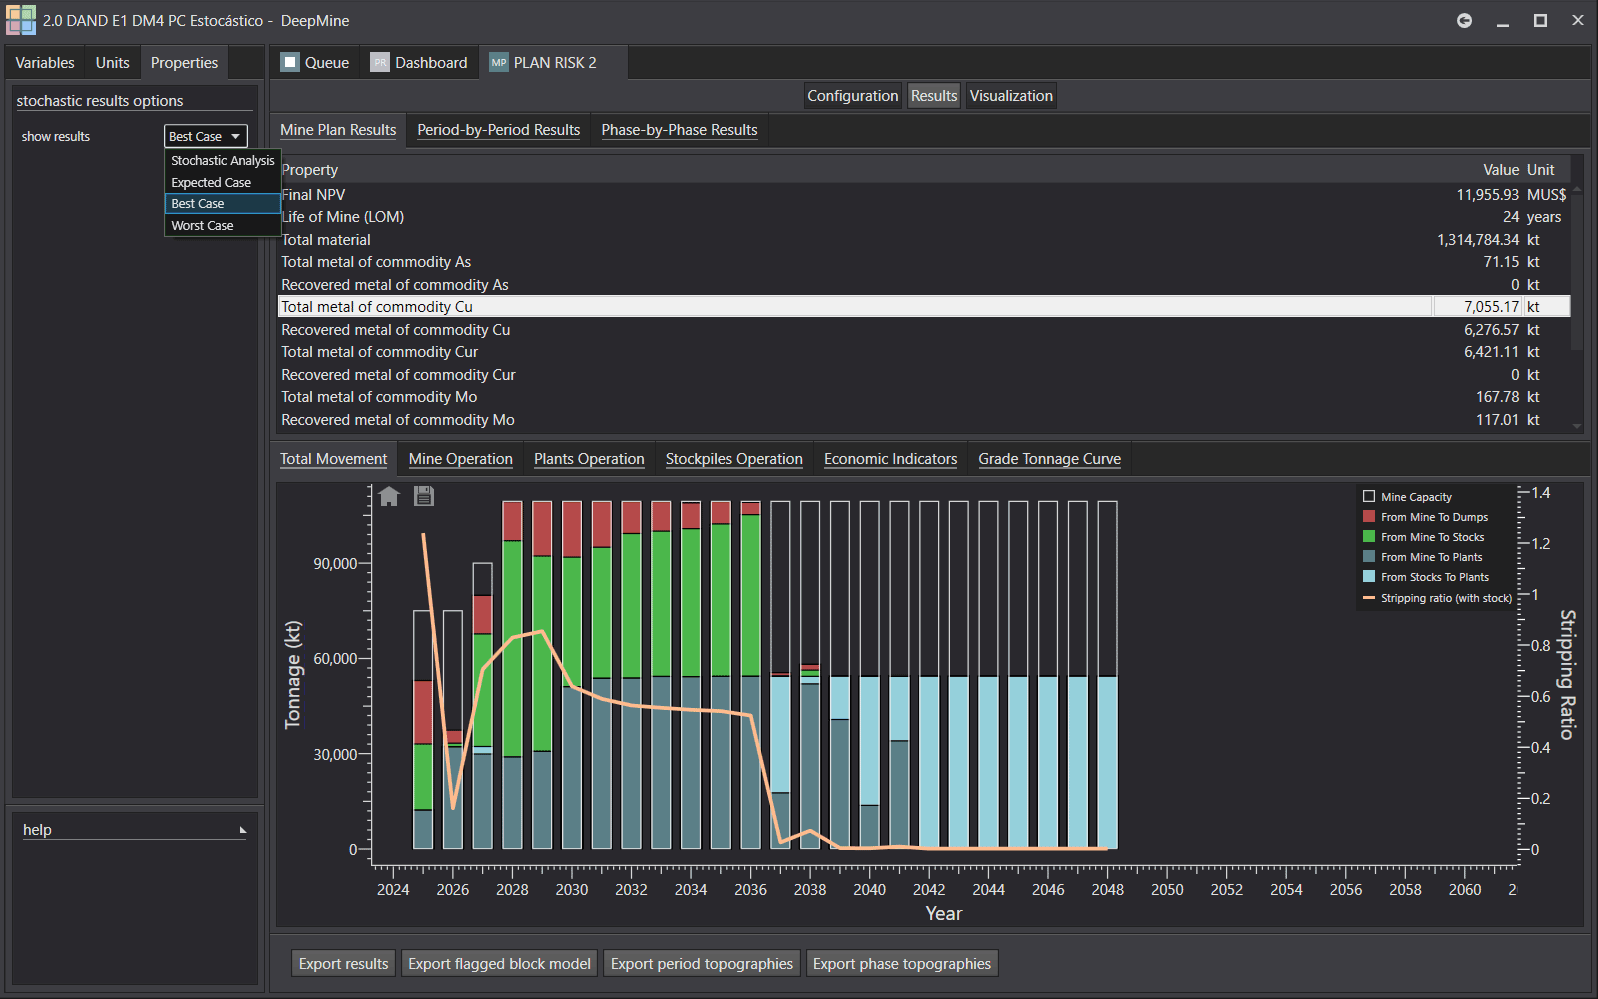
Task: Toggle Stripping ratio legend line
Action: click(x=1369, y=598)
